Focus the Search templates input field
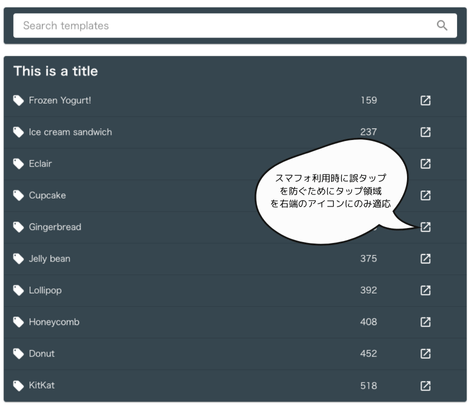The width and height of the screenshot is (472, 406). pos(235,26)
